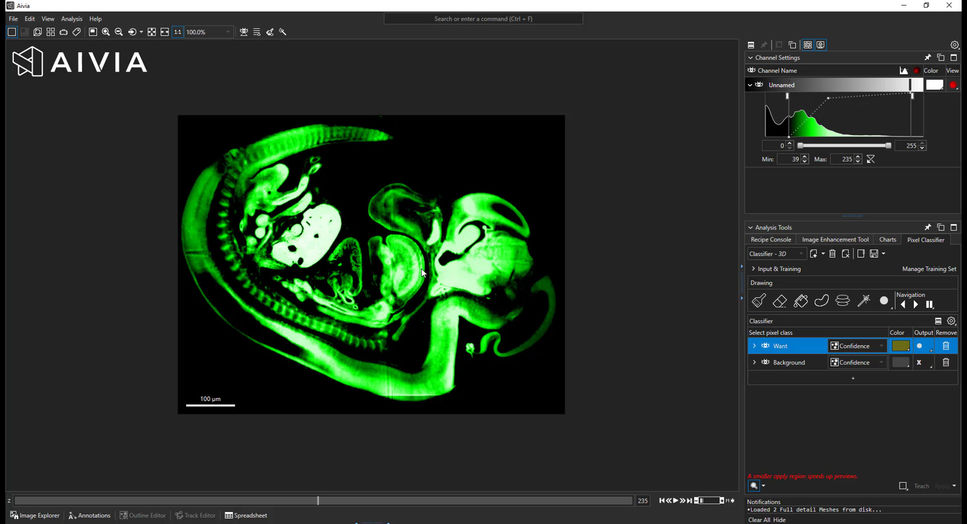Open the File menu
The height and width of the screenshot is (524, 967).
click(13, 19)
